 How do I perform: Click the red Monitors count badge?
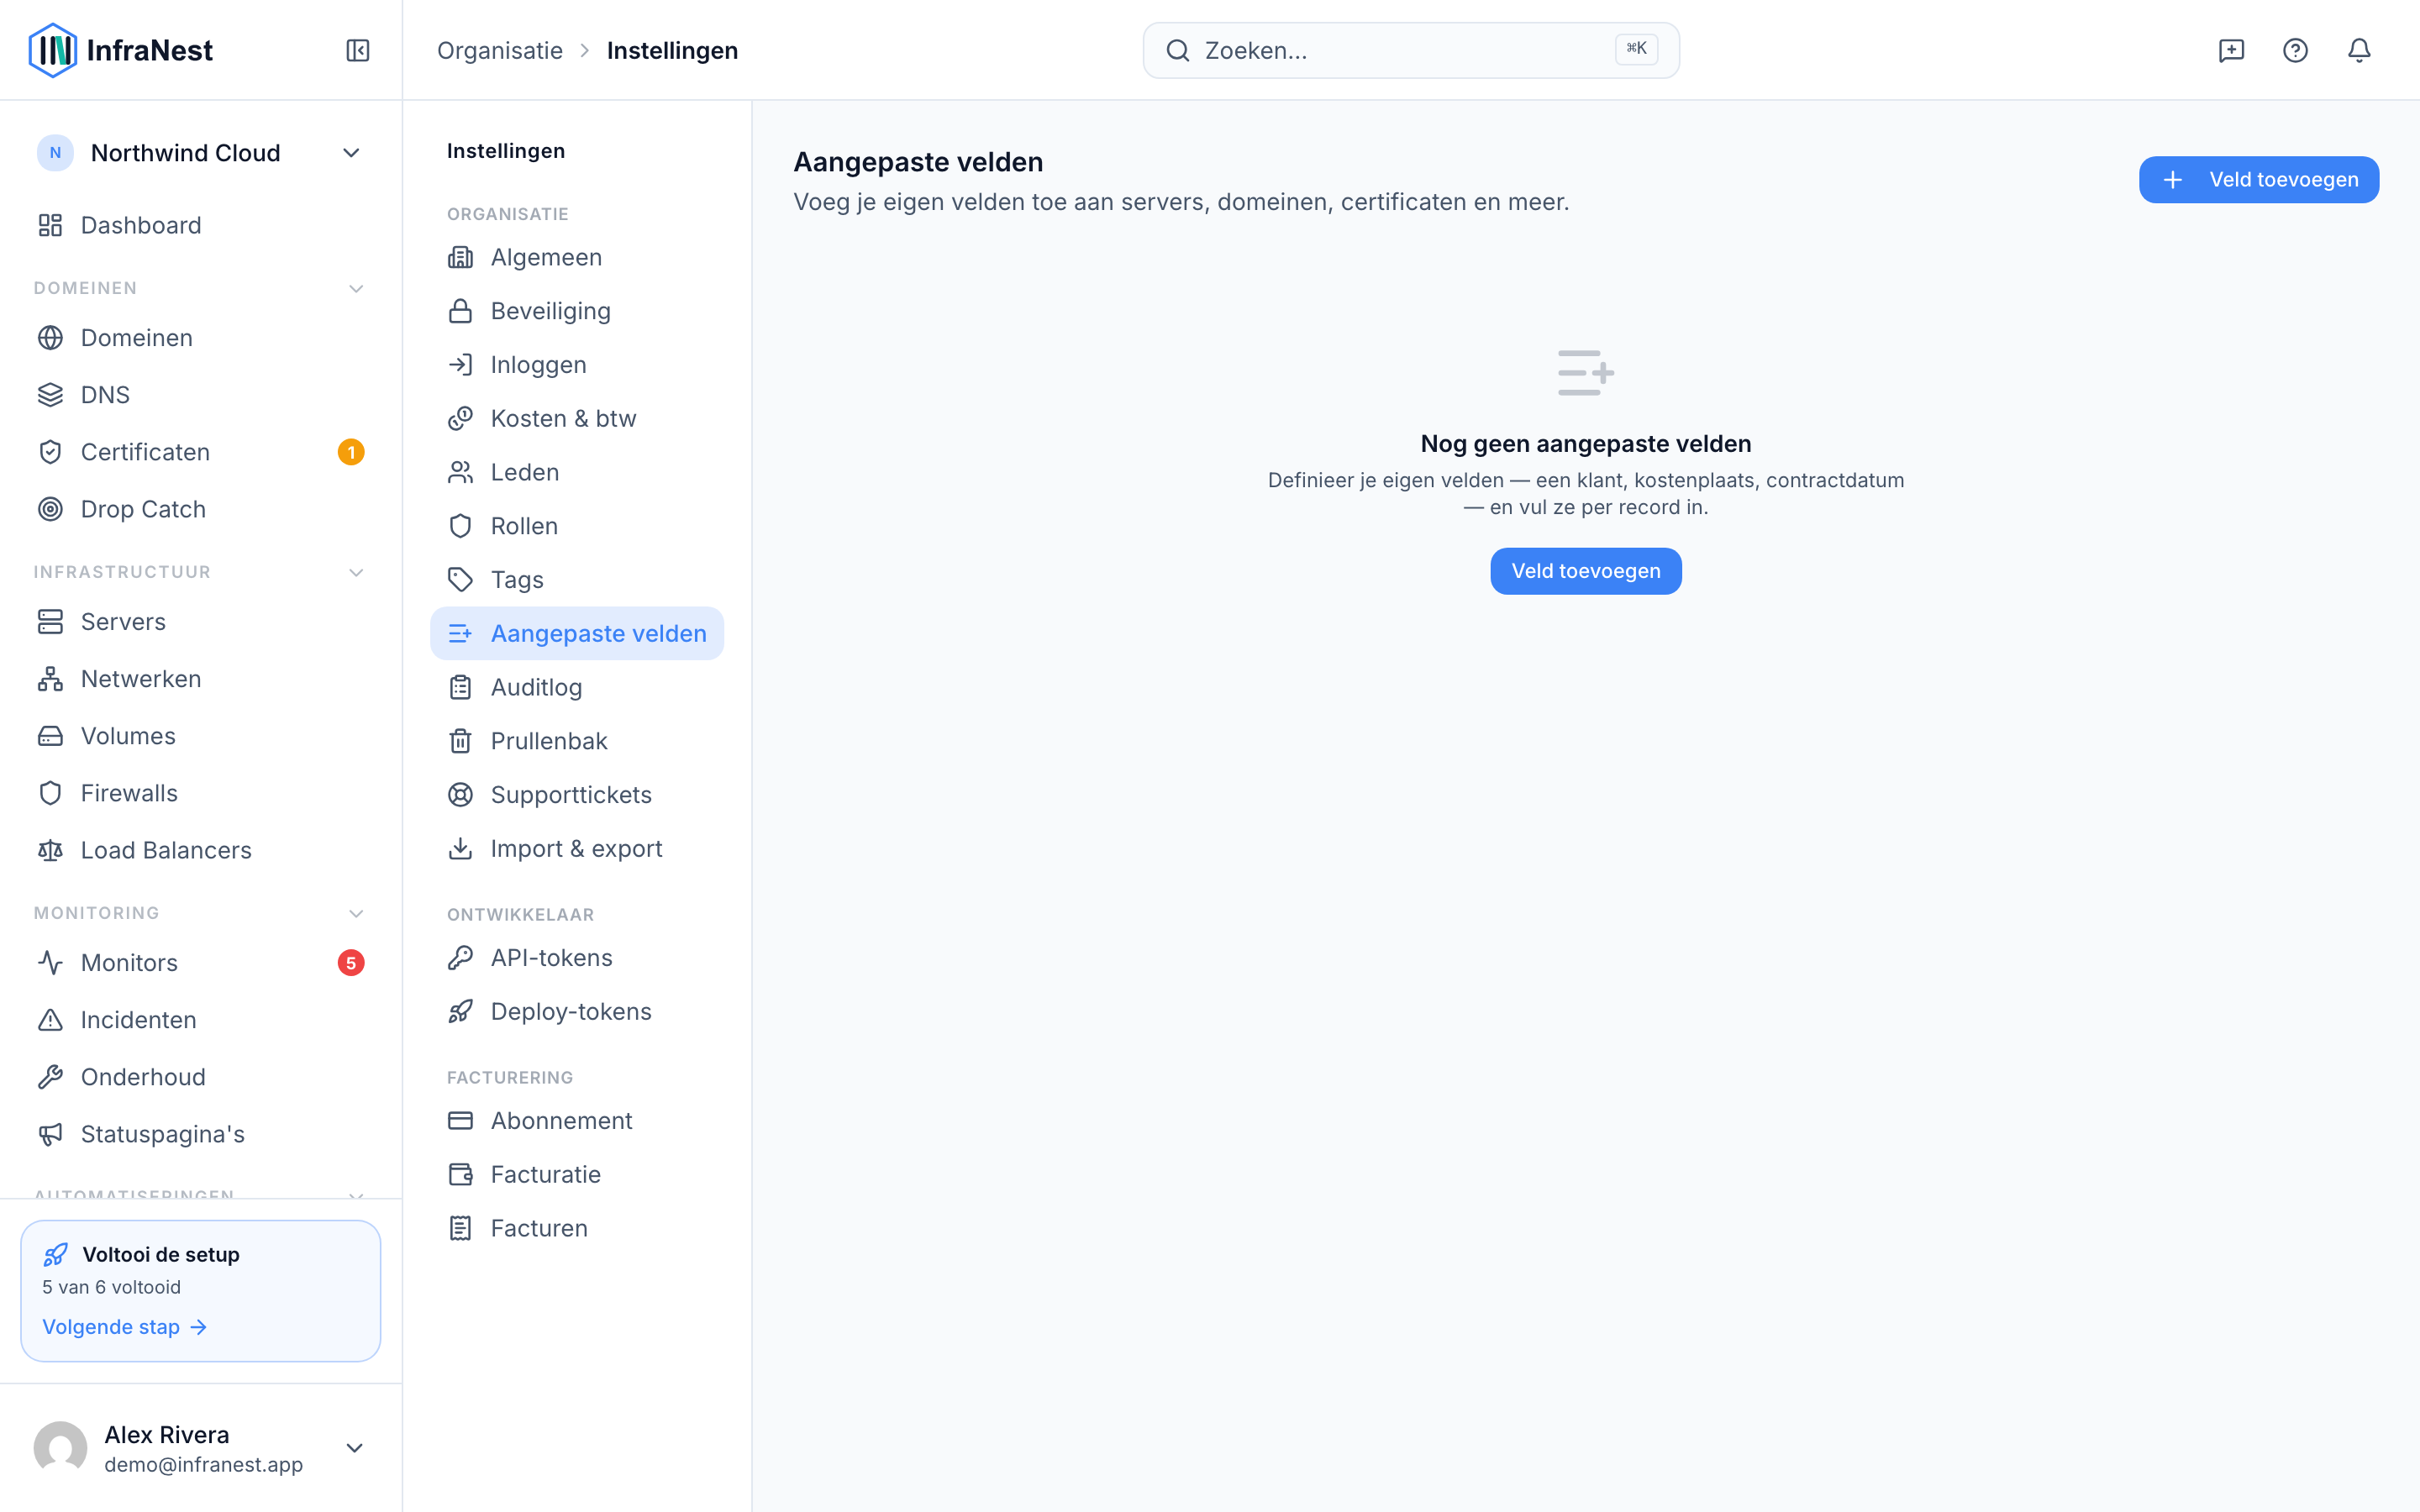351,963
